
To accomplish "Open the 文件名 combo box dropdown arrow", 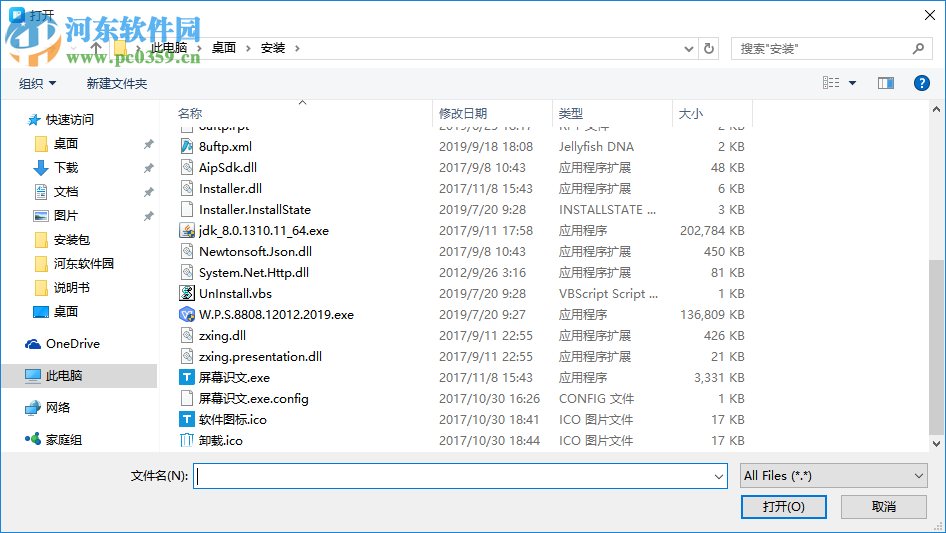I will 719,476.
